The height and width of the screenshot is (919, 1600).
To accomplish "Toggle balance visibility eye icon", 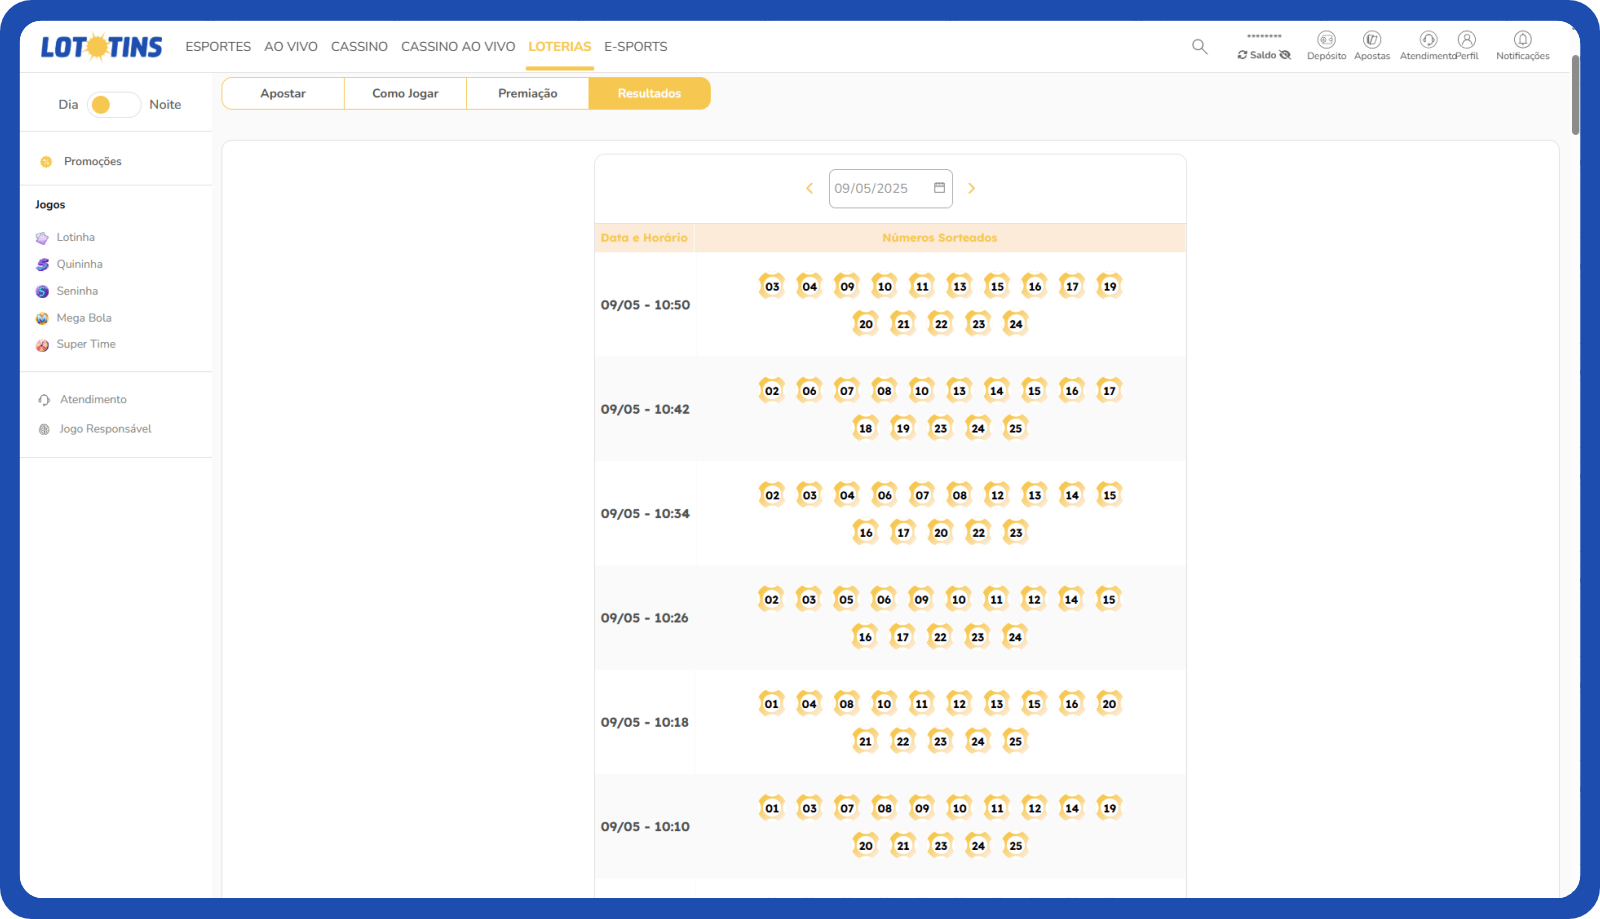I will point(1286,55).
